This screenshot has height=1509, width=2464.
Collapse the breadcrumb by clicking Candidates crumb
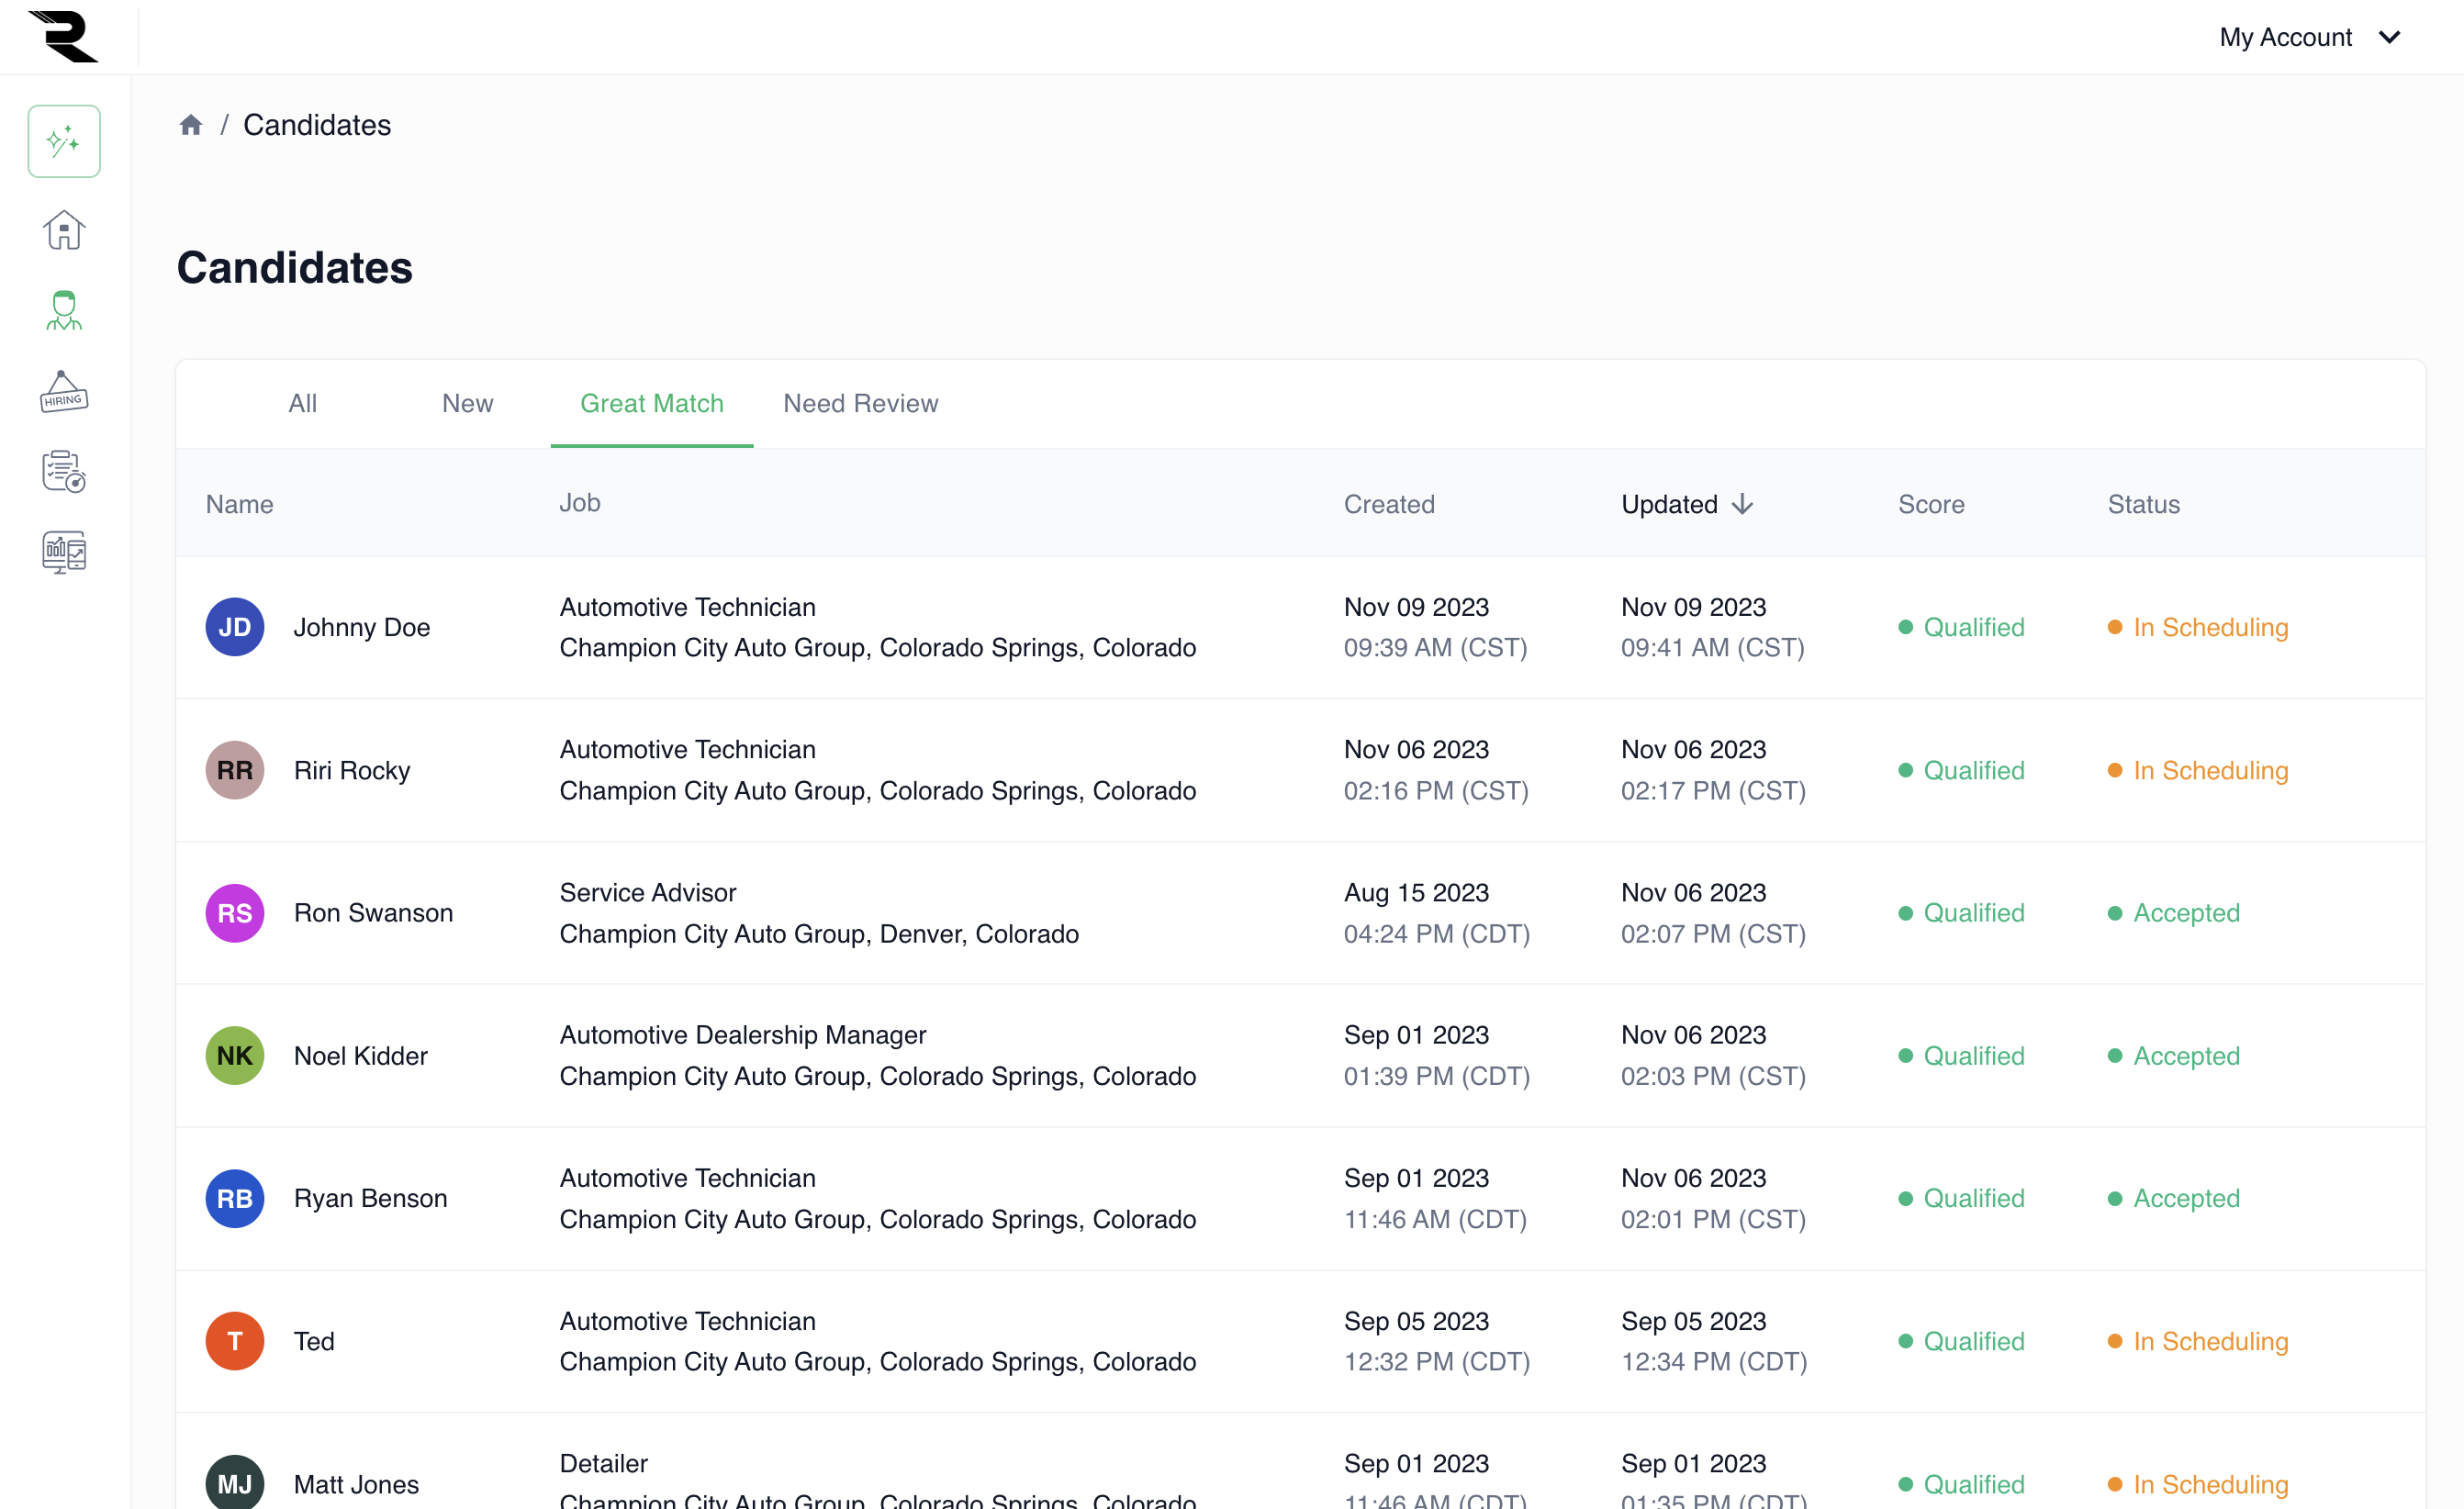click(x=317, y=124)
